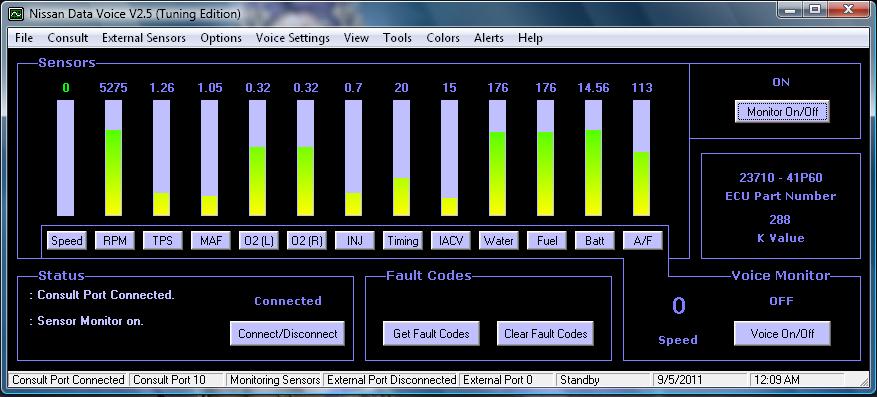Screen dimensions: 877x397
Task: Open the Help menu
Action: [x=530, y=38]
